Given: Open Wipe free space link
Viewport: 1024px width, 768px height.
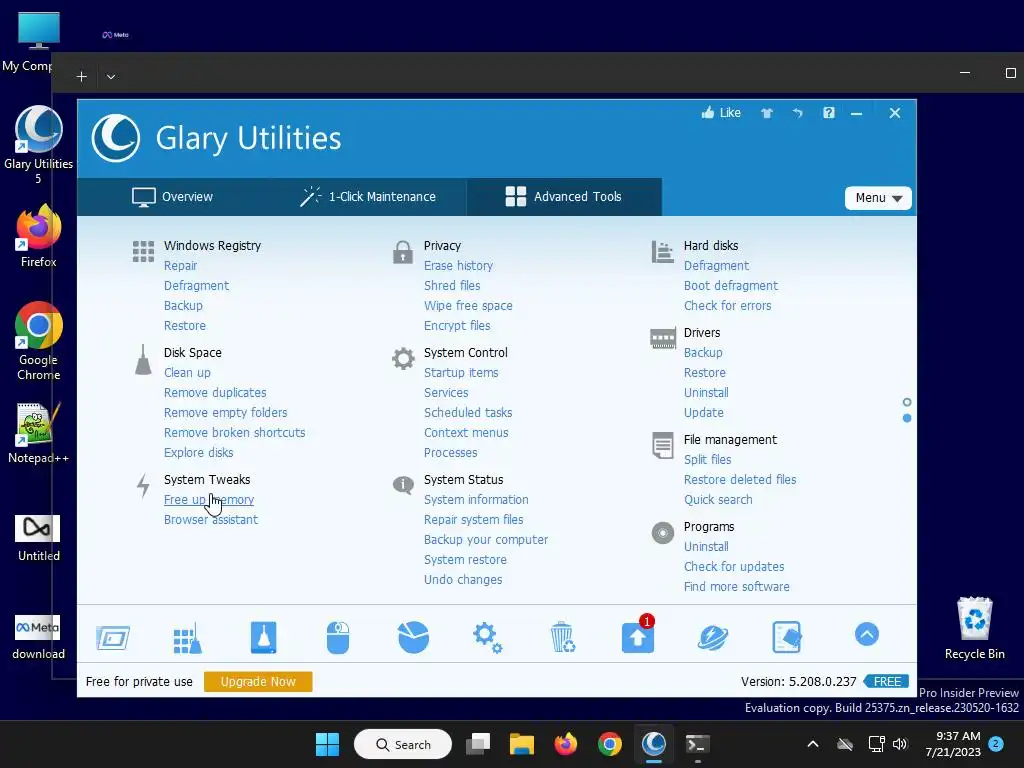Looking at the screenshot, I should 468,306.
